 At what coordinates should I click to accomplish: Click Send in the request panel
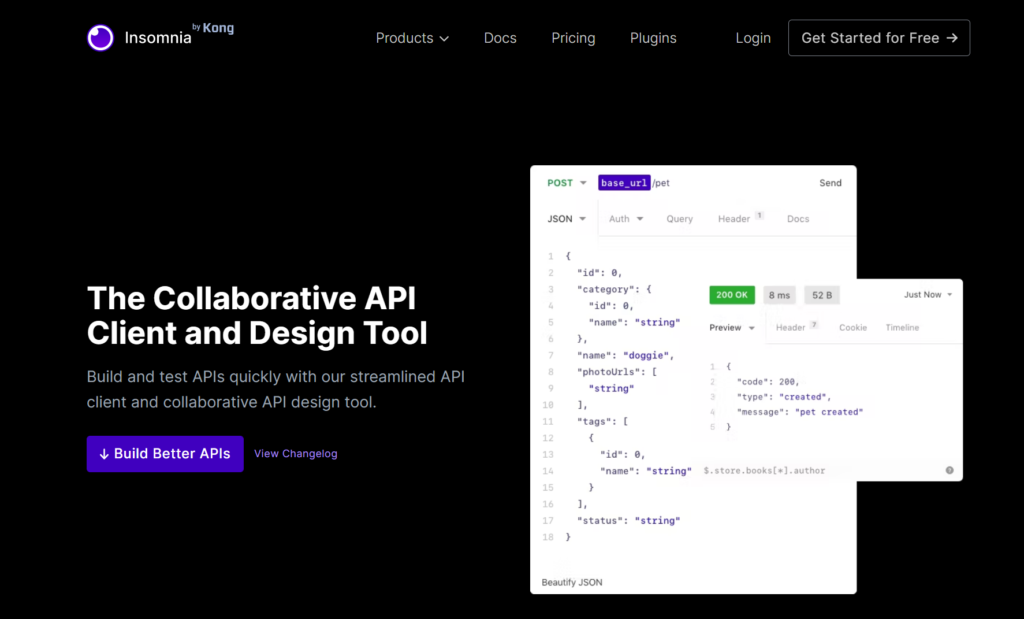point(831,183)
